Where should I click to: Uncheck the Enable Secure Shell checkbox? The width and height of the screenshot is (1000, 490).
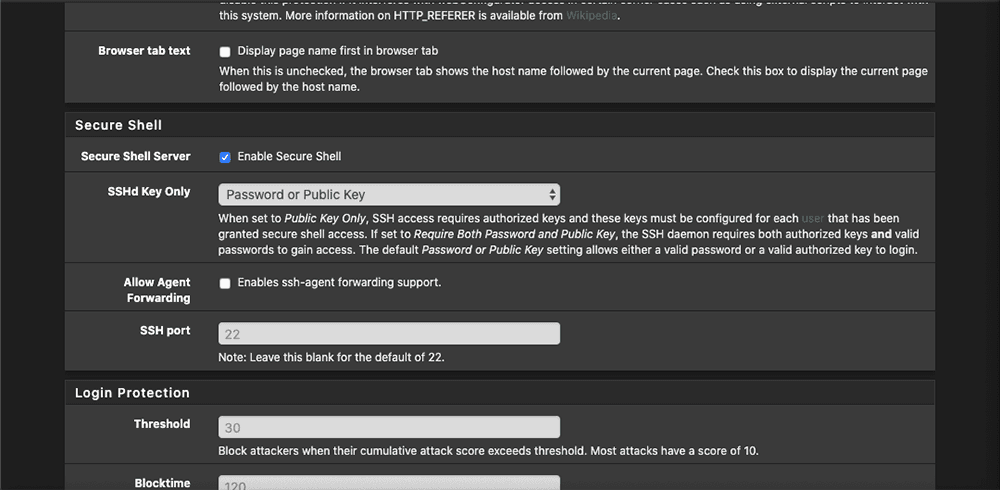pos(224,157)
